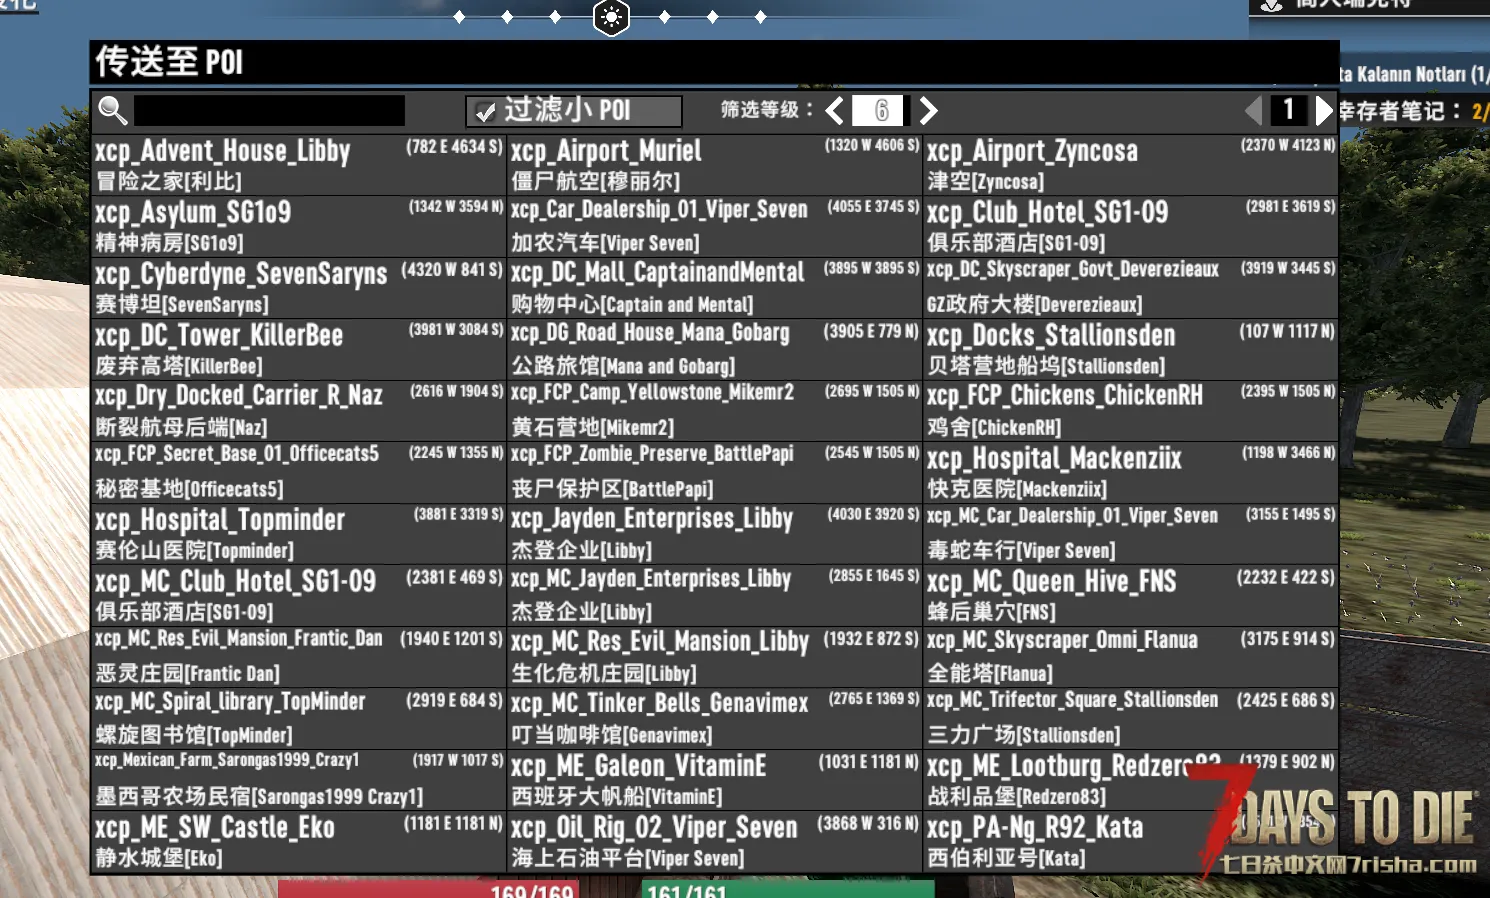
Task: Toggle the 过滤小 POI checkbox
Action: (x=486, y=112)
